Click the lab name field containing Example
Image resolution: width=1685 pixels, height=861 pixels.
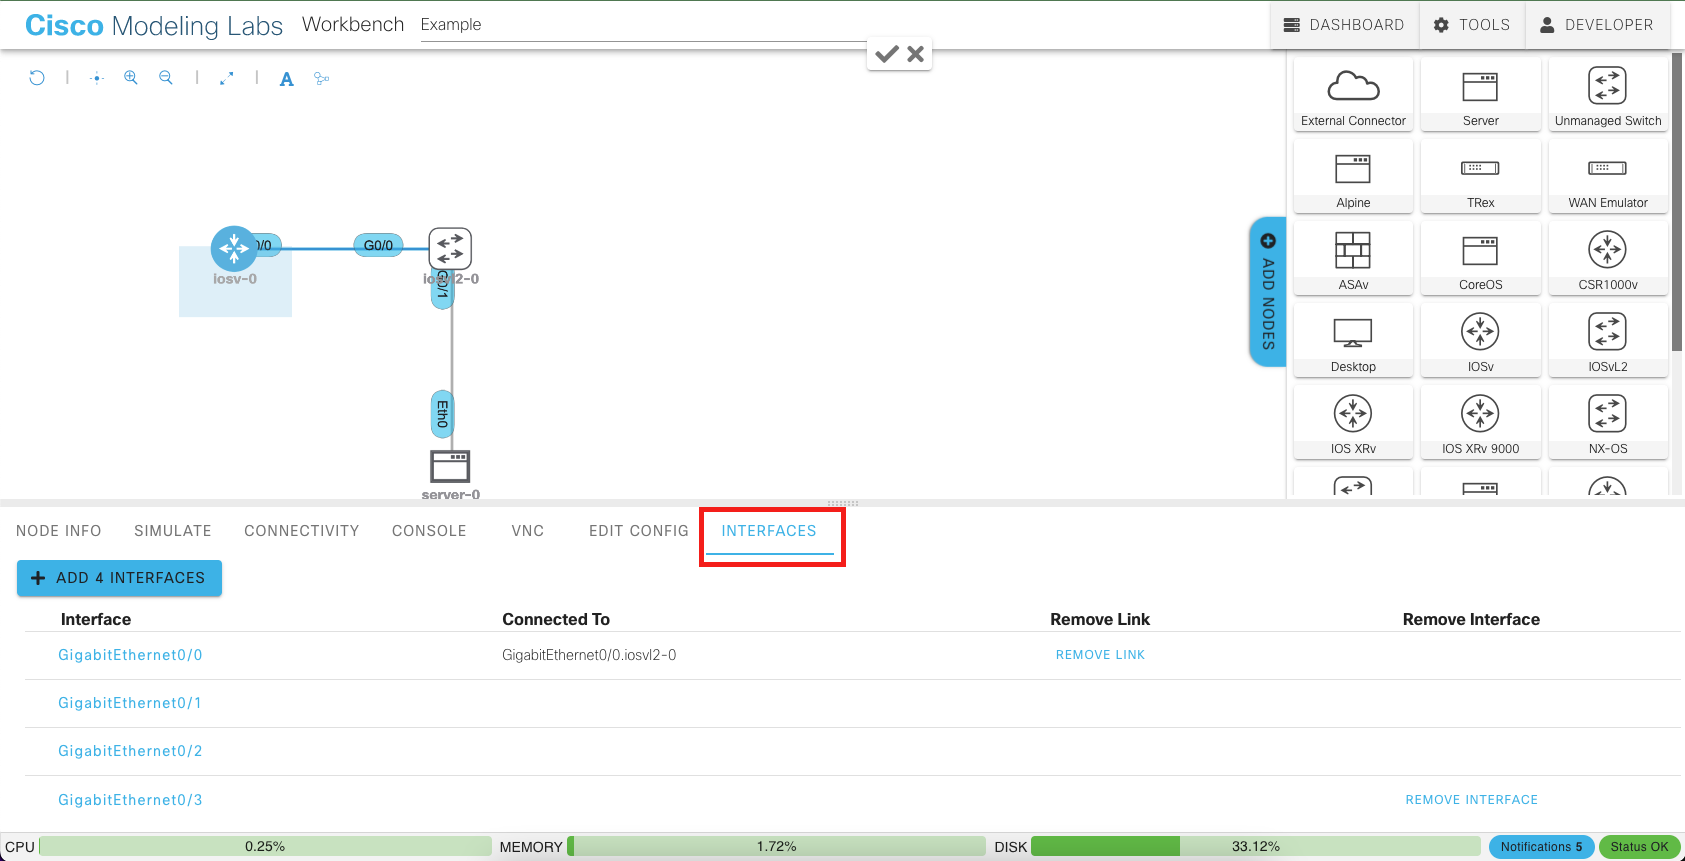[642, 25]
